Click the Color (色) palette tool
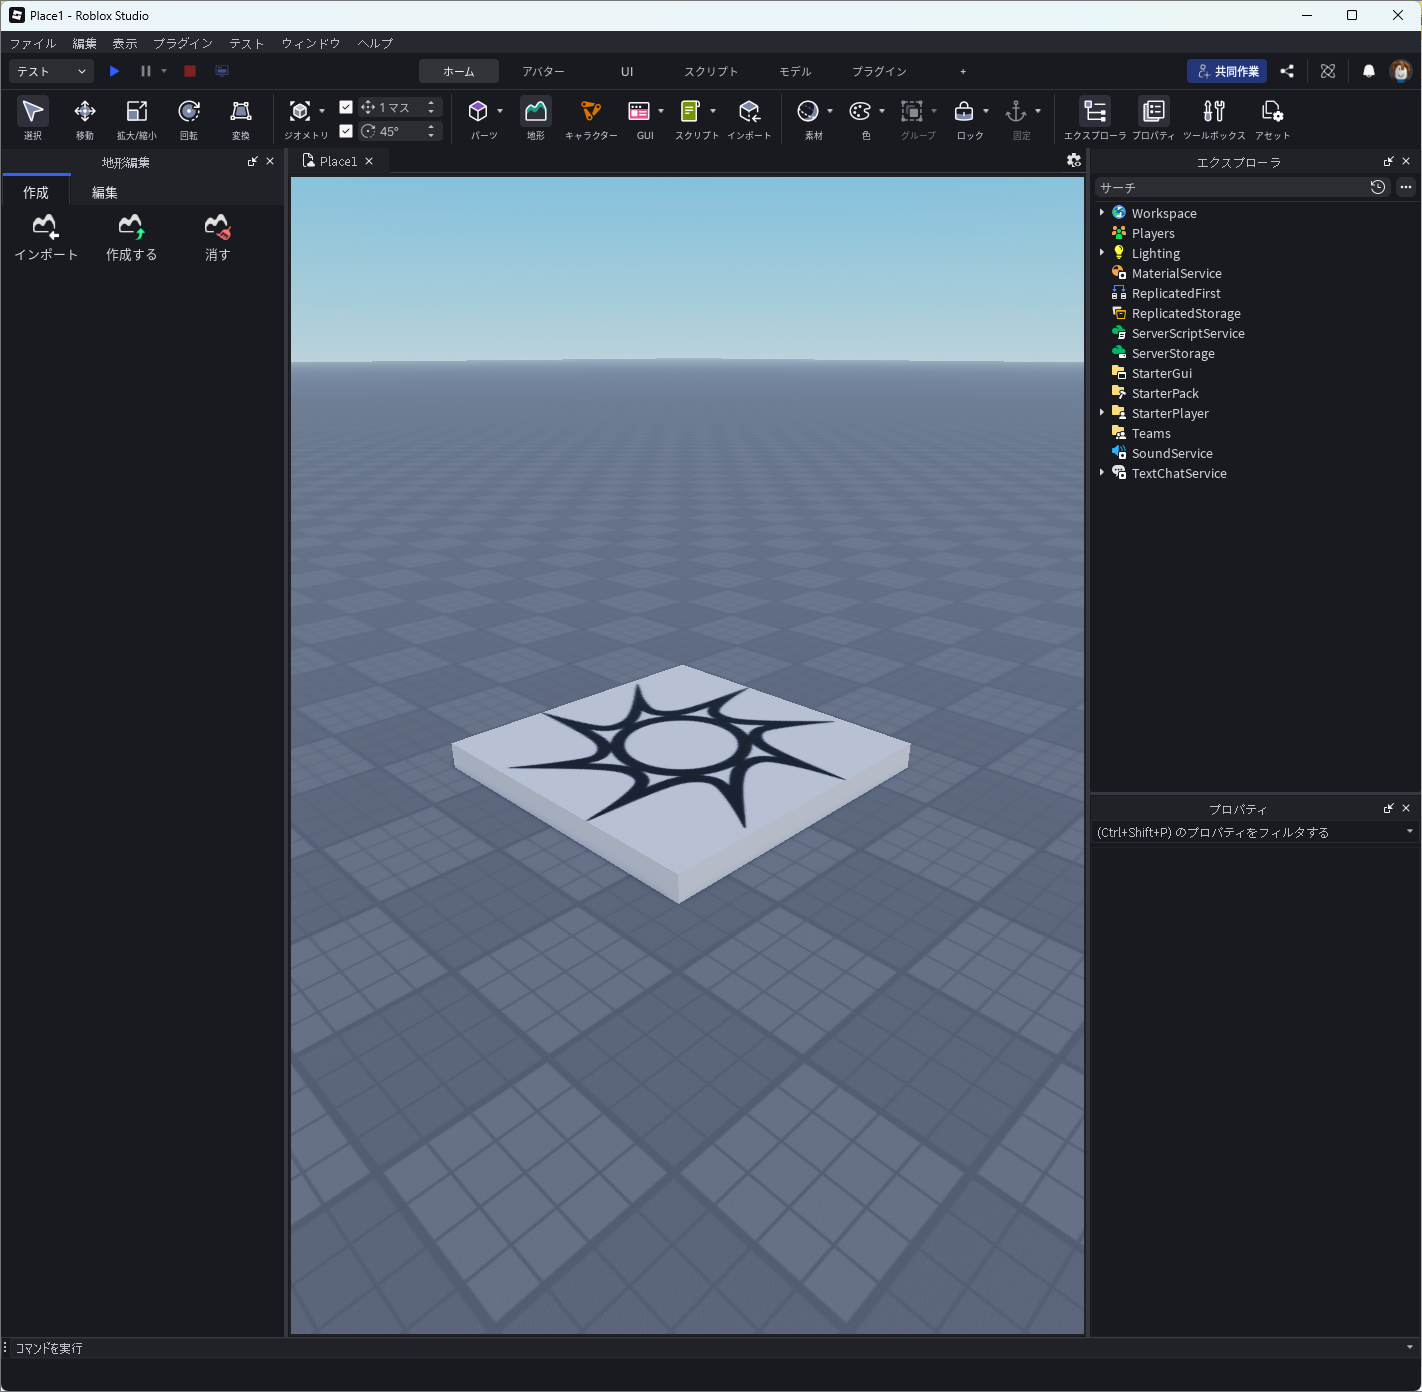This screenshot has height=1392, width=1422. 860,118
